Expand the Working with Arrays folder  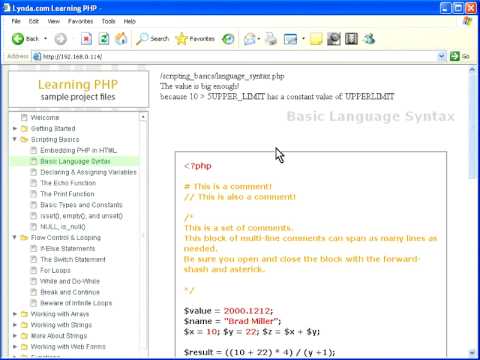pyautogui.click(x=15, y=314)
